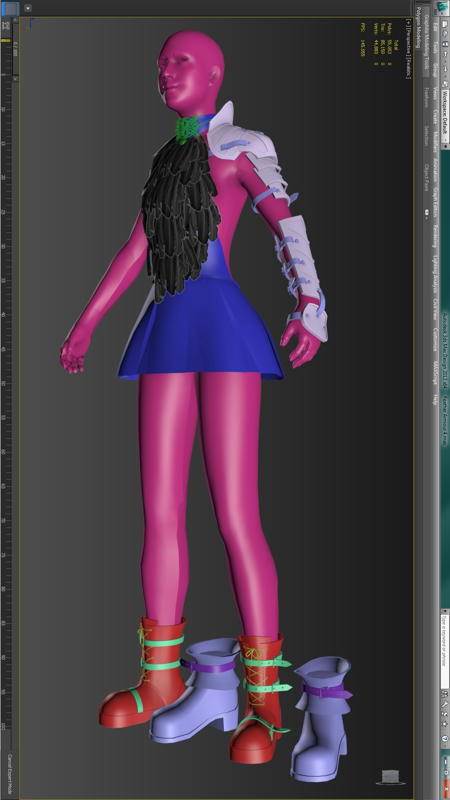Click the ViewCube in the viewport
Image resolution: width=450 pixels, height=800 pixels.
[x=390, y=777]
